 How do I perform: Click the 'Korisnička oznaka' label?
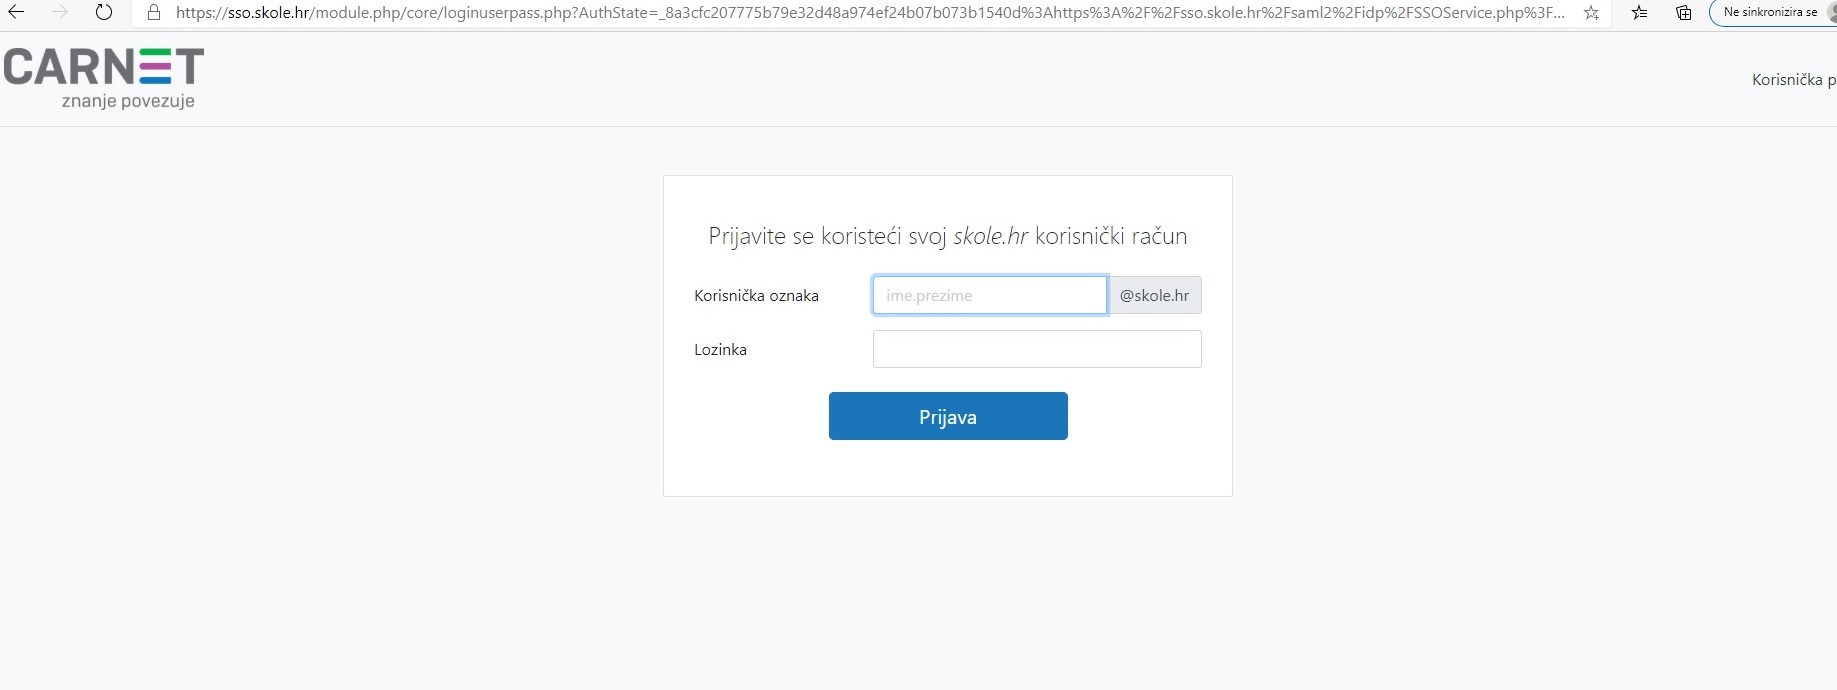tap(756, 296)
